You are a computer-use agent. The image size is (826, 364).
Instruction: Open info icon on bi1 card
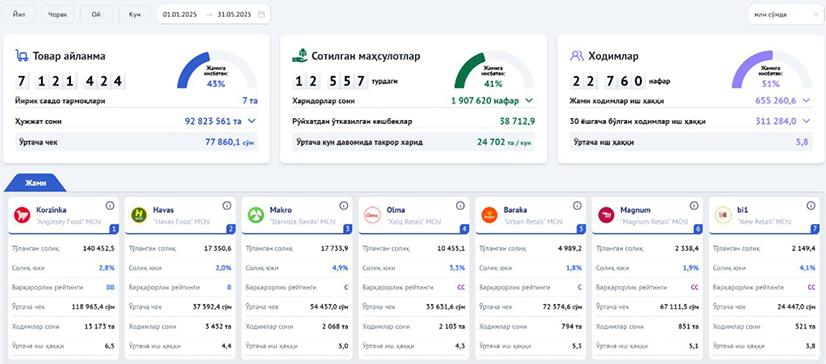(811, 205)
